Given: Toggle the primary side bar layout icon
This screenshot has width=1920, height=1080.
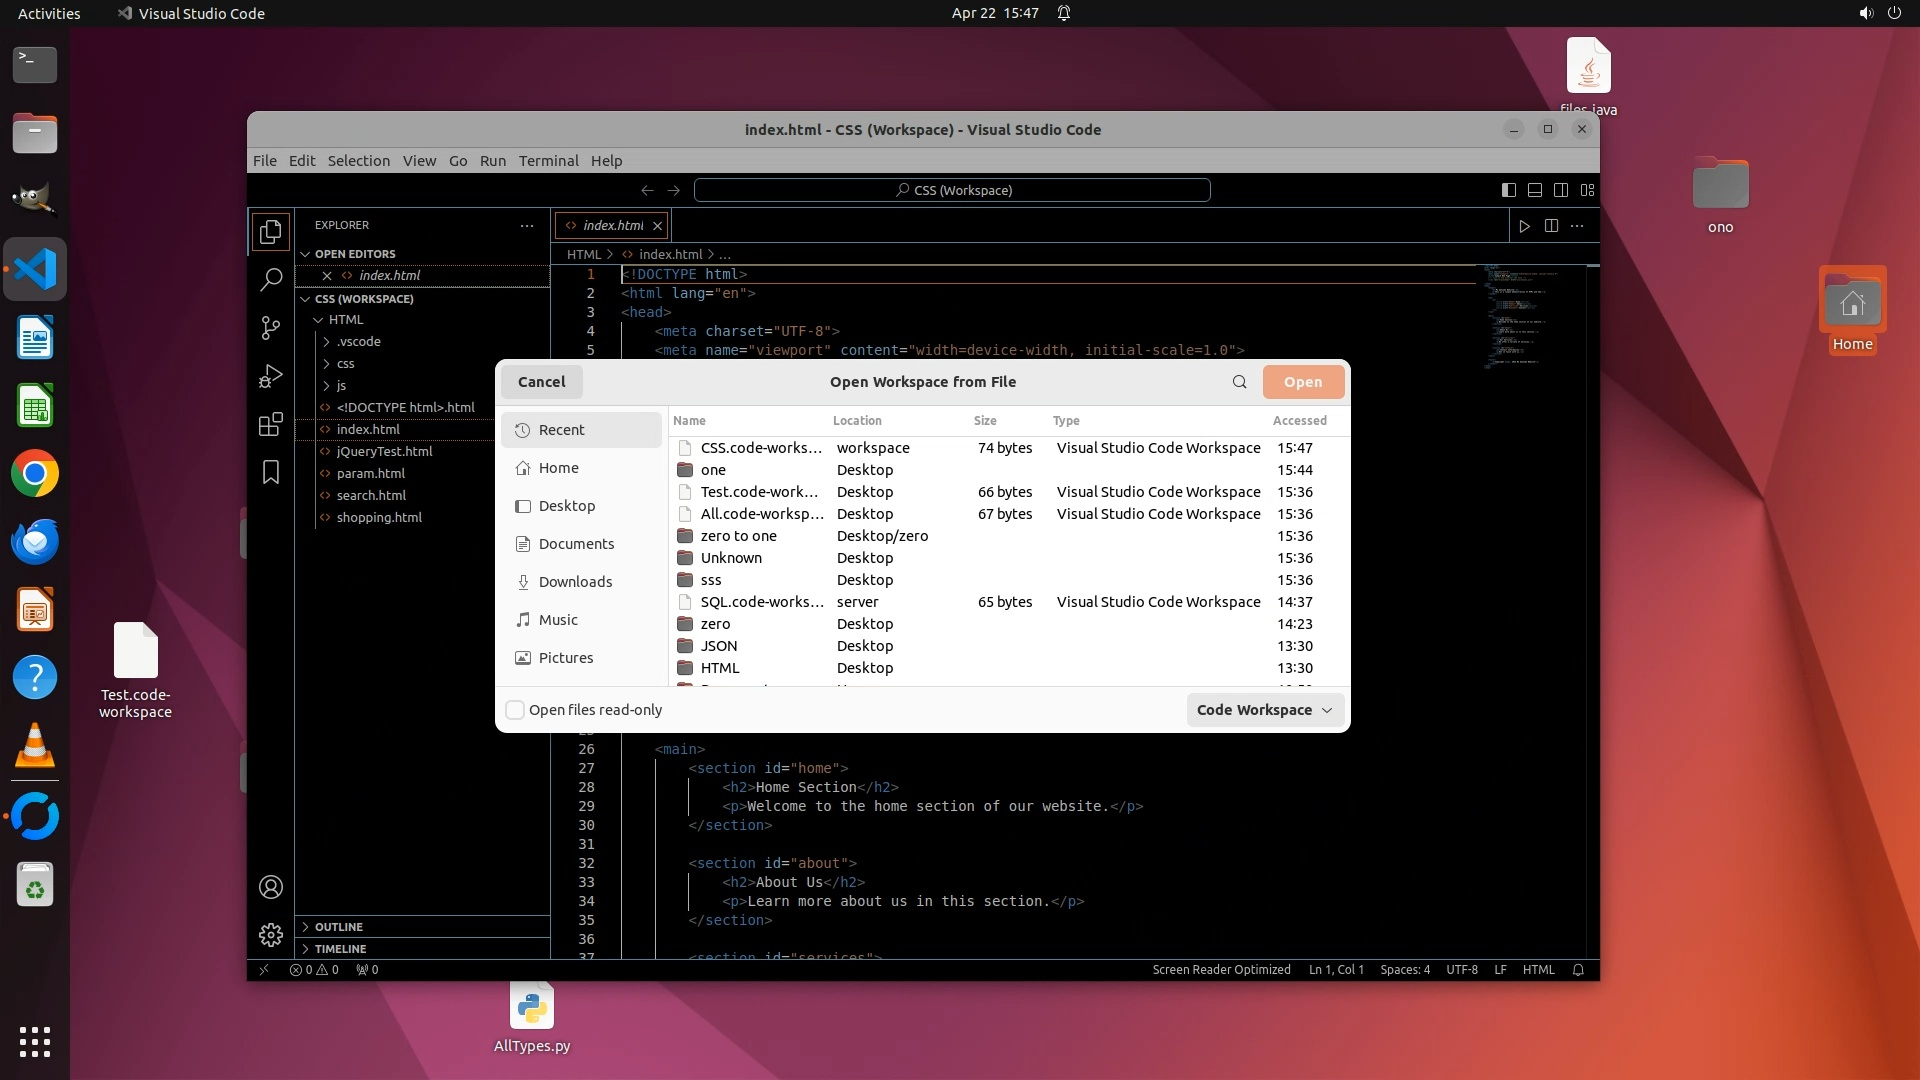Looking at the screenshot, I should [x=1509, y=190].
